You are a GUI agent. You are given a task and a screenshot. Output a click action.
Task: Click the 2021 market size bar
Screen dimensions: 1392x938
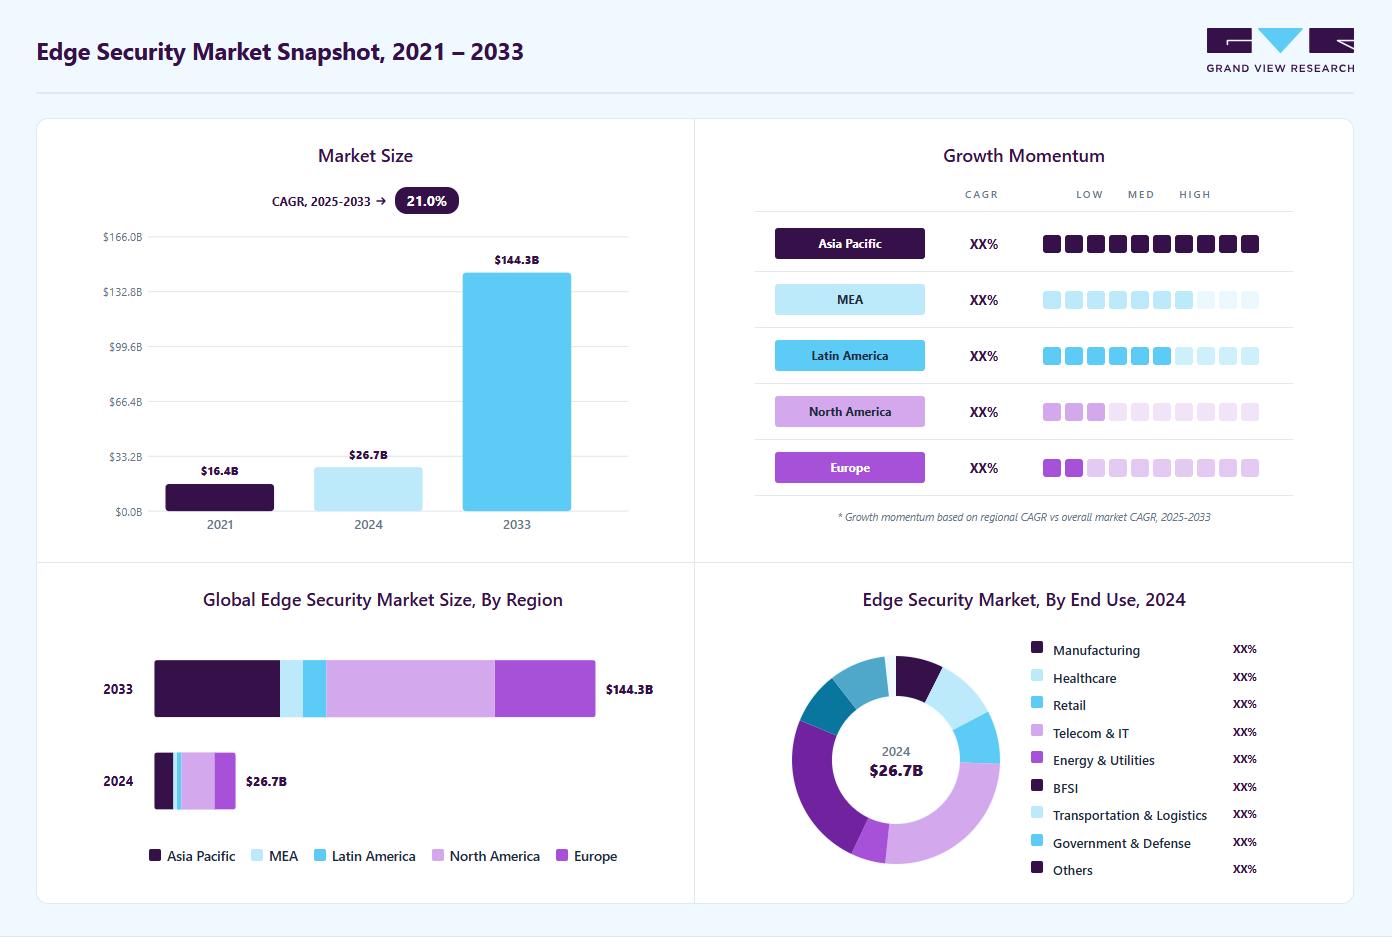(220, 497)
